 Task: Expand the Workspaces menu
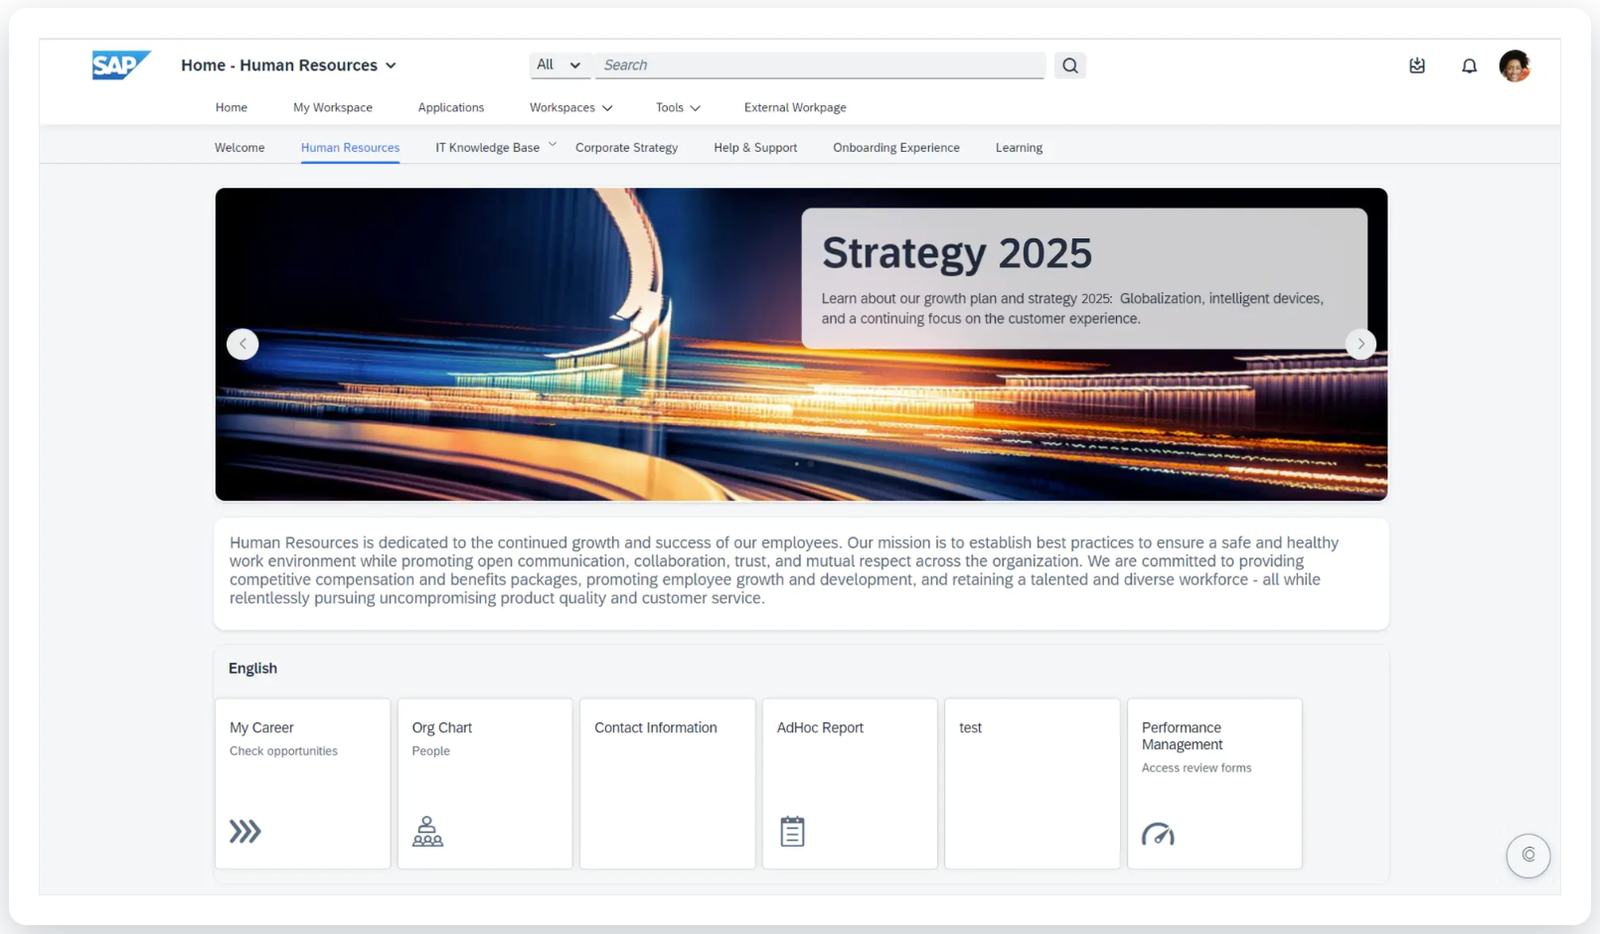point(571,108)
